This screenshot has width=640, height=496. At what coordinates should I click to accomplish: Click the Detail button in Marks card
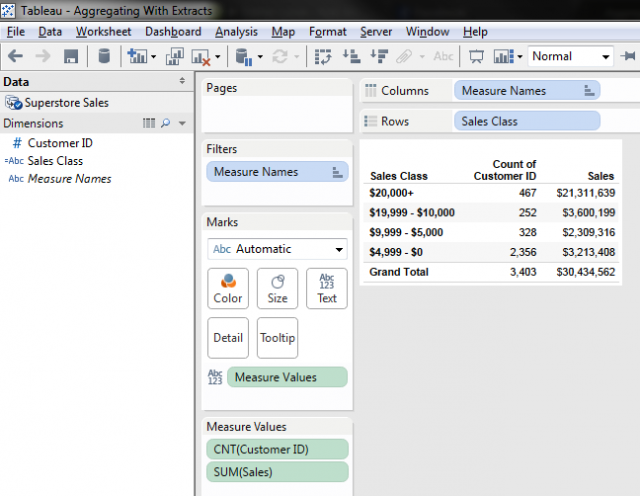tap(228, 338)
